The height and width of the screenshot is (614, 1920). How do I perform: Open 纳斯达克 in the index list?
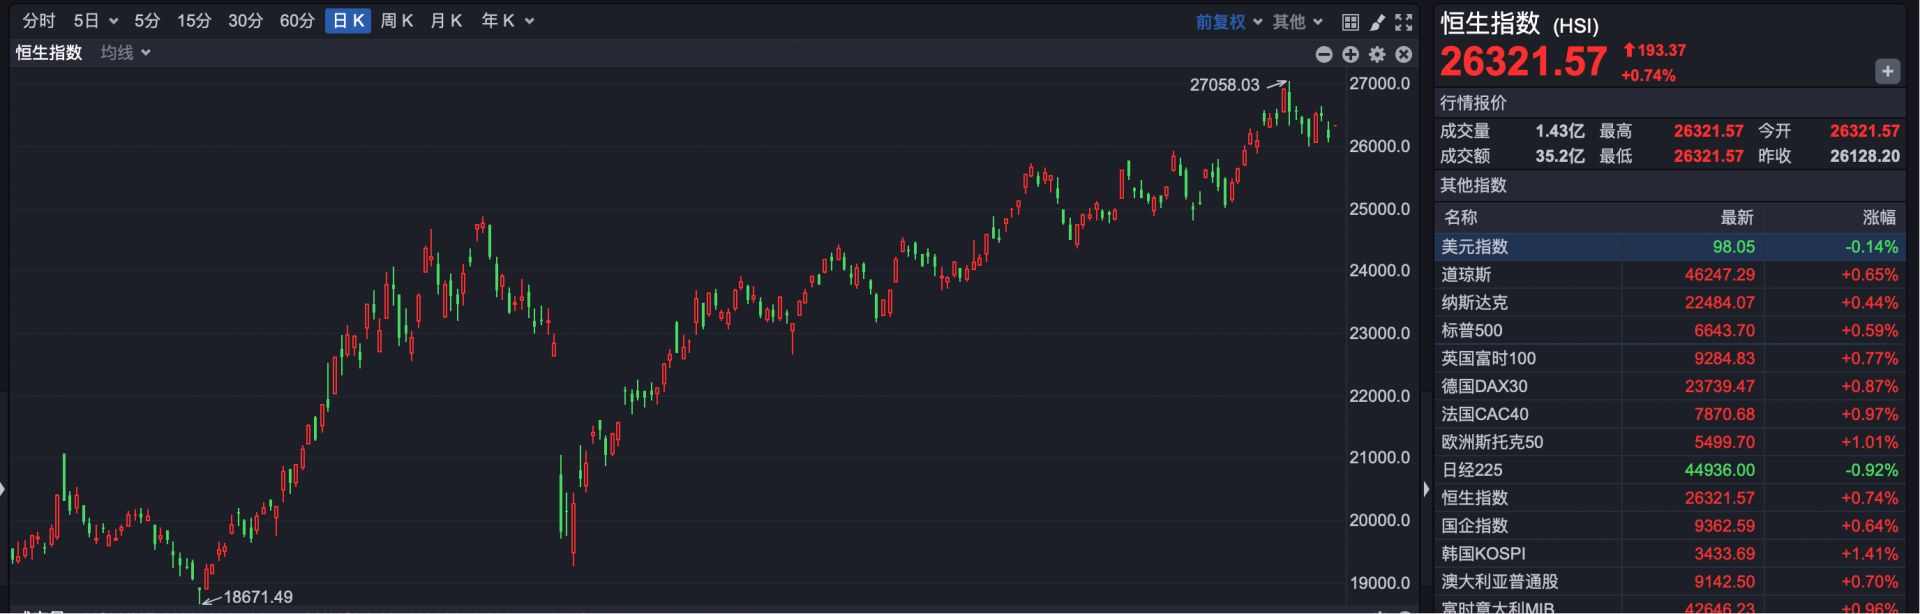pos(1474,302)
